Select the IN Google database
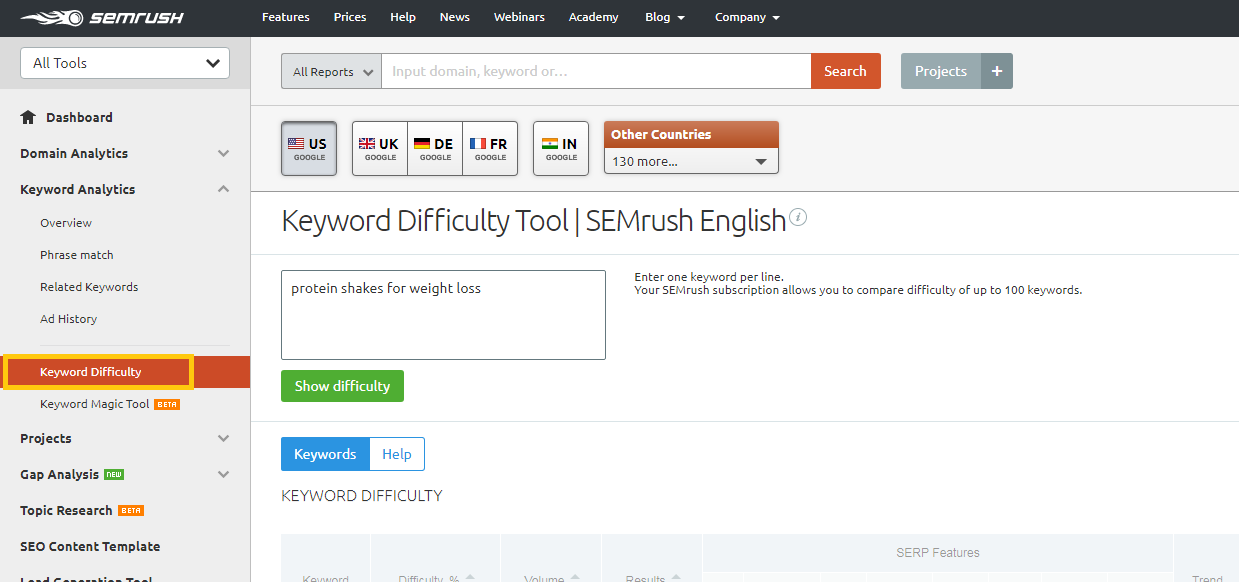Viewport: 1239px width, 582px height. 561,149
